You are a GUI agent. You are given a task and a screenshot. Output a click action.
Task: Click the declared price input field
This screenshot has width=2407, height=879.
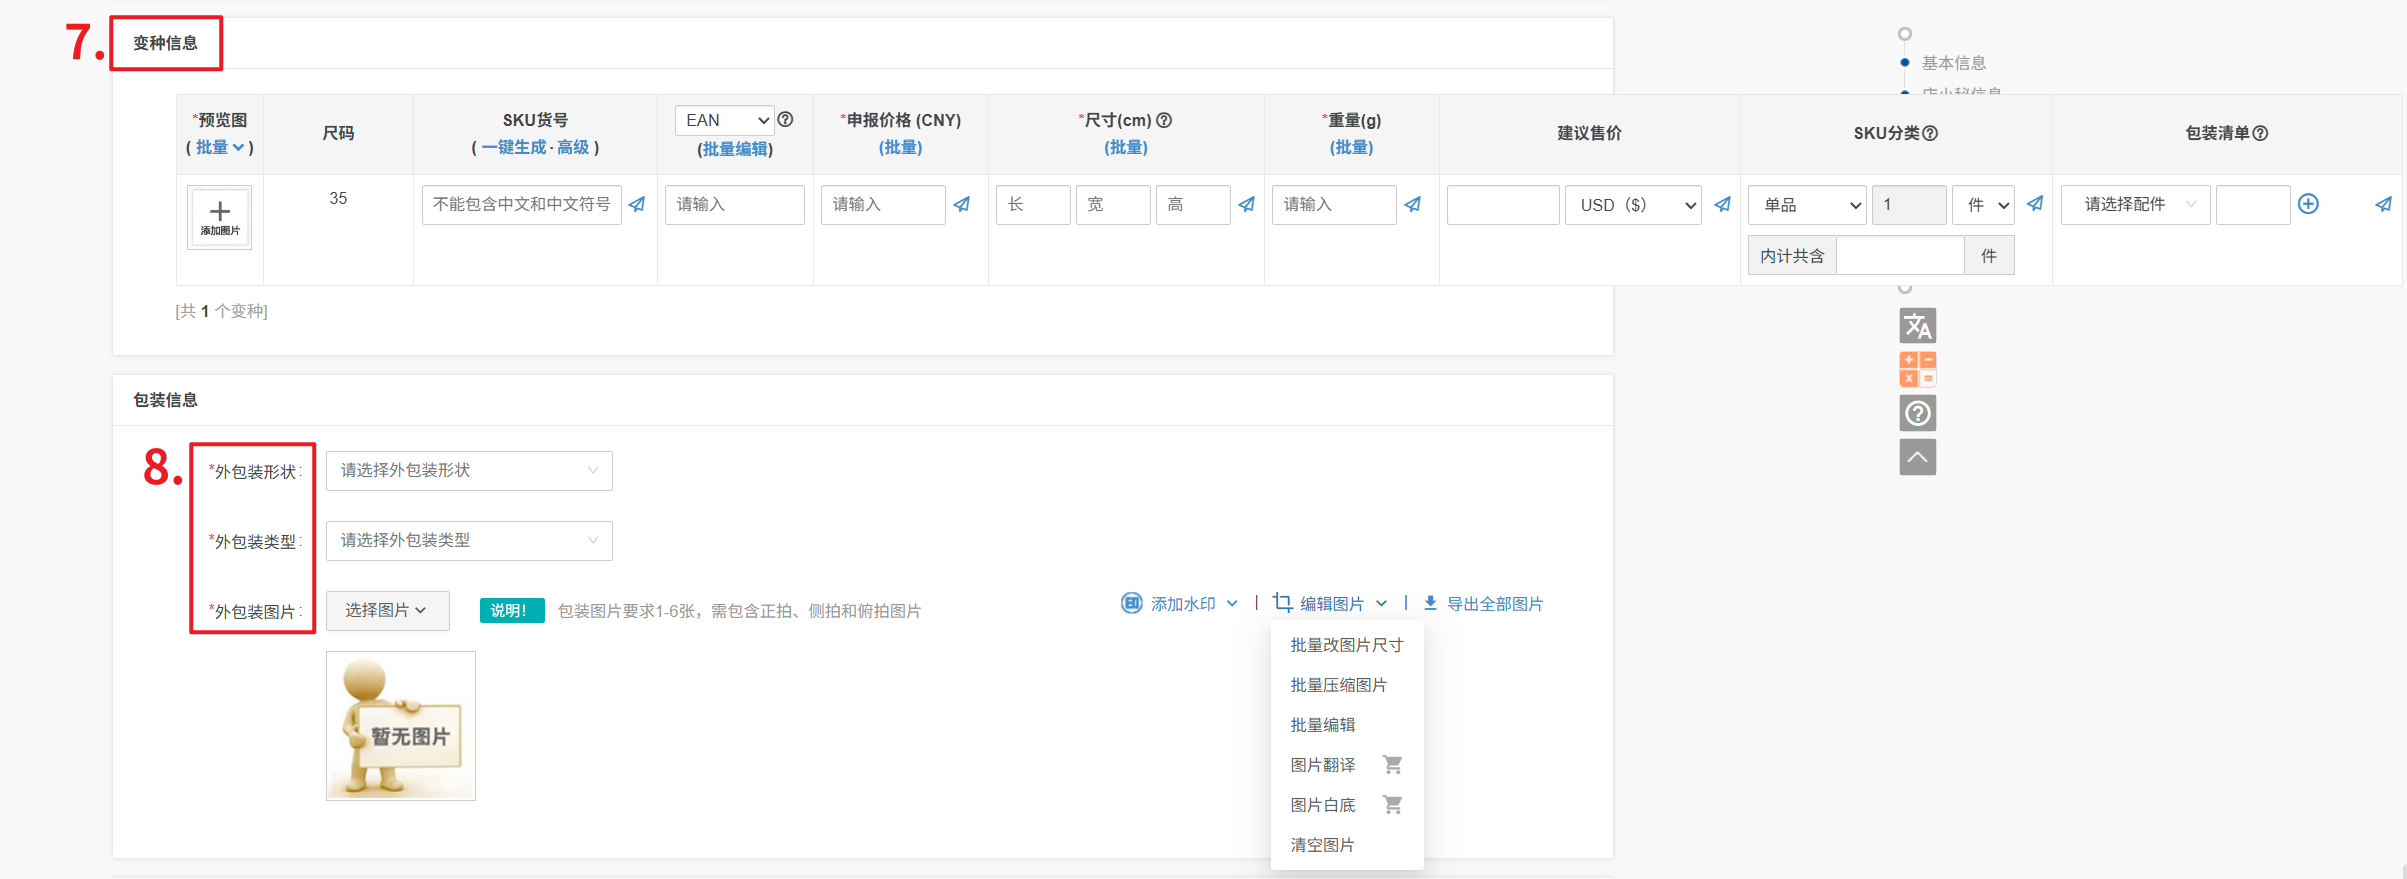pyautogui.click(x=882, y=204)
